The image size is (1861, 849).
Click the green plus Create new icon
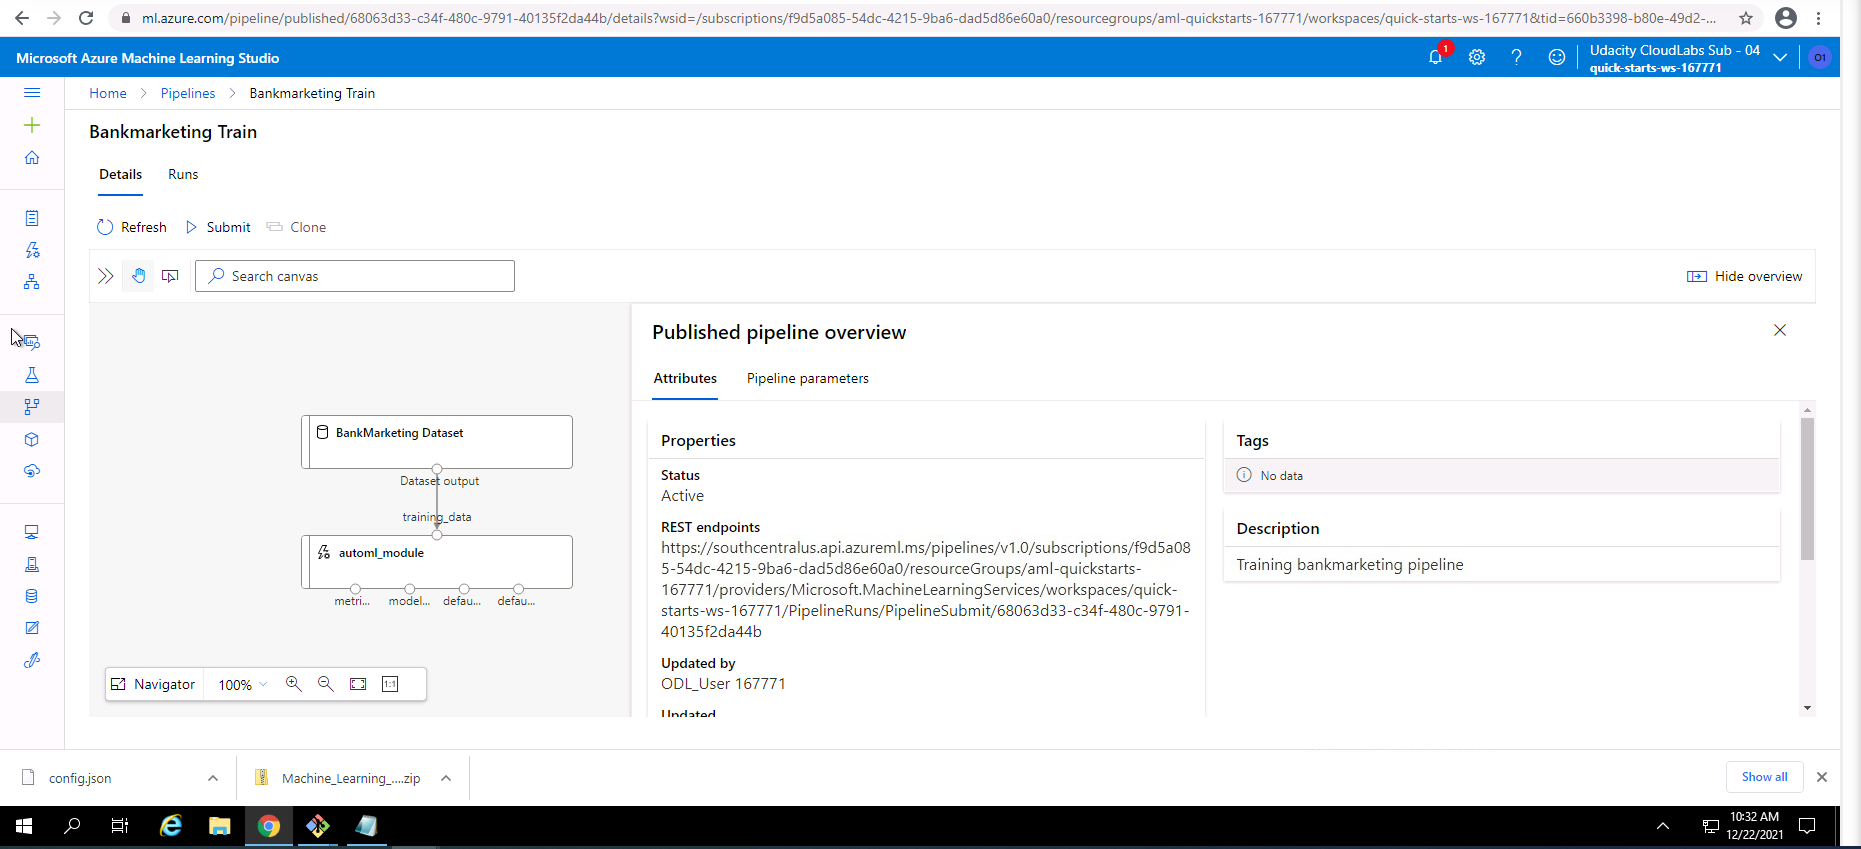(32, 125)
